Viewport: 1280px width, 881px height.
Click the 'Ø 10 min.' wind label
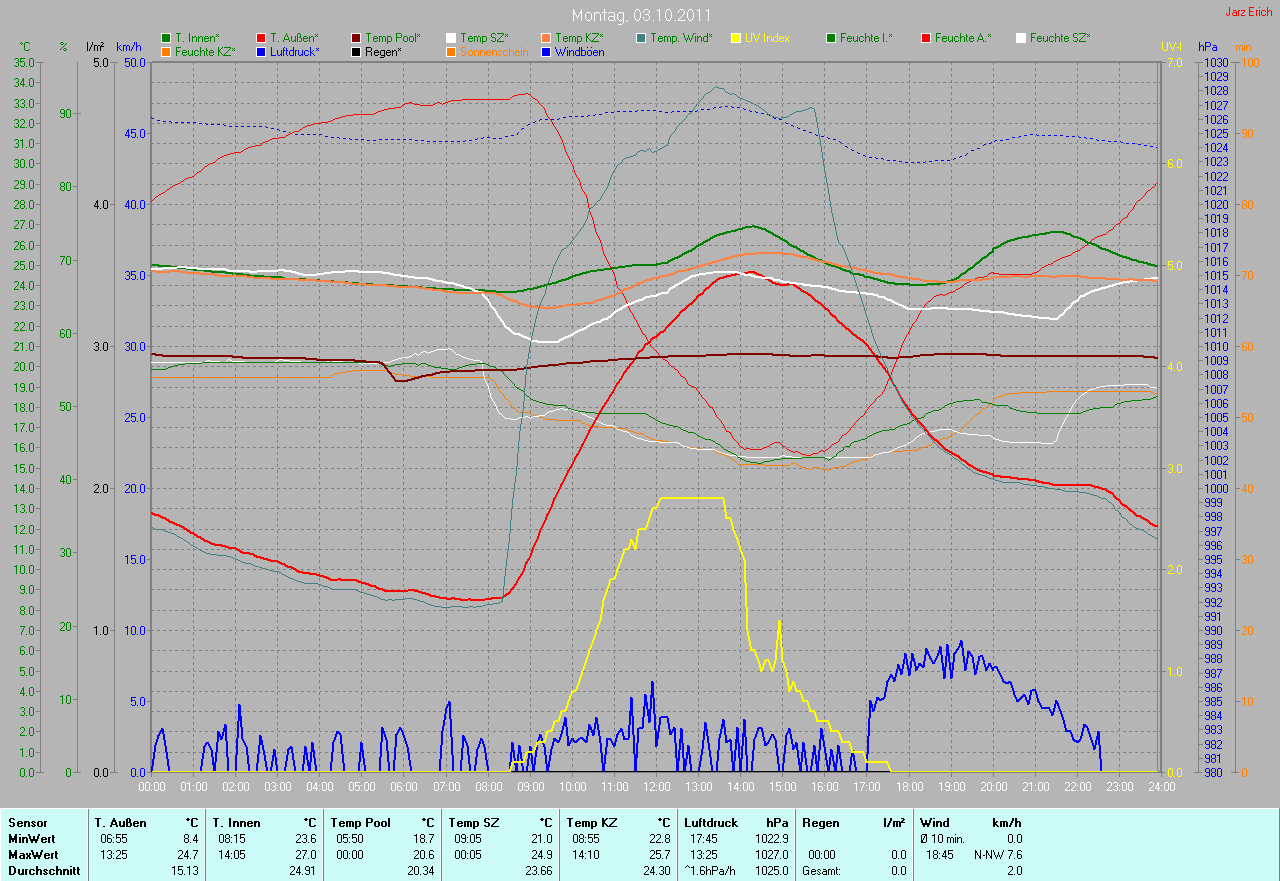point(942,839)
